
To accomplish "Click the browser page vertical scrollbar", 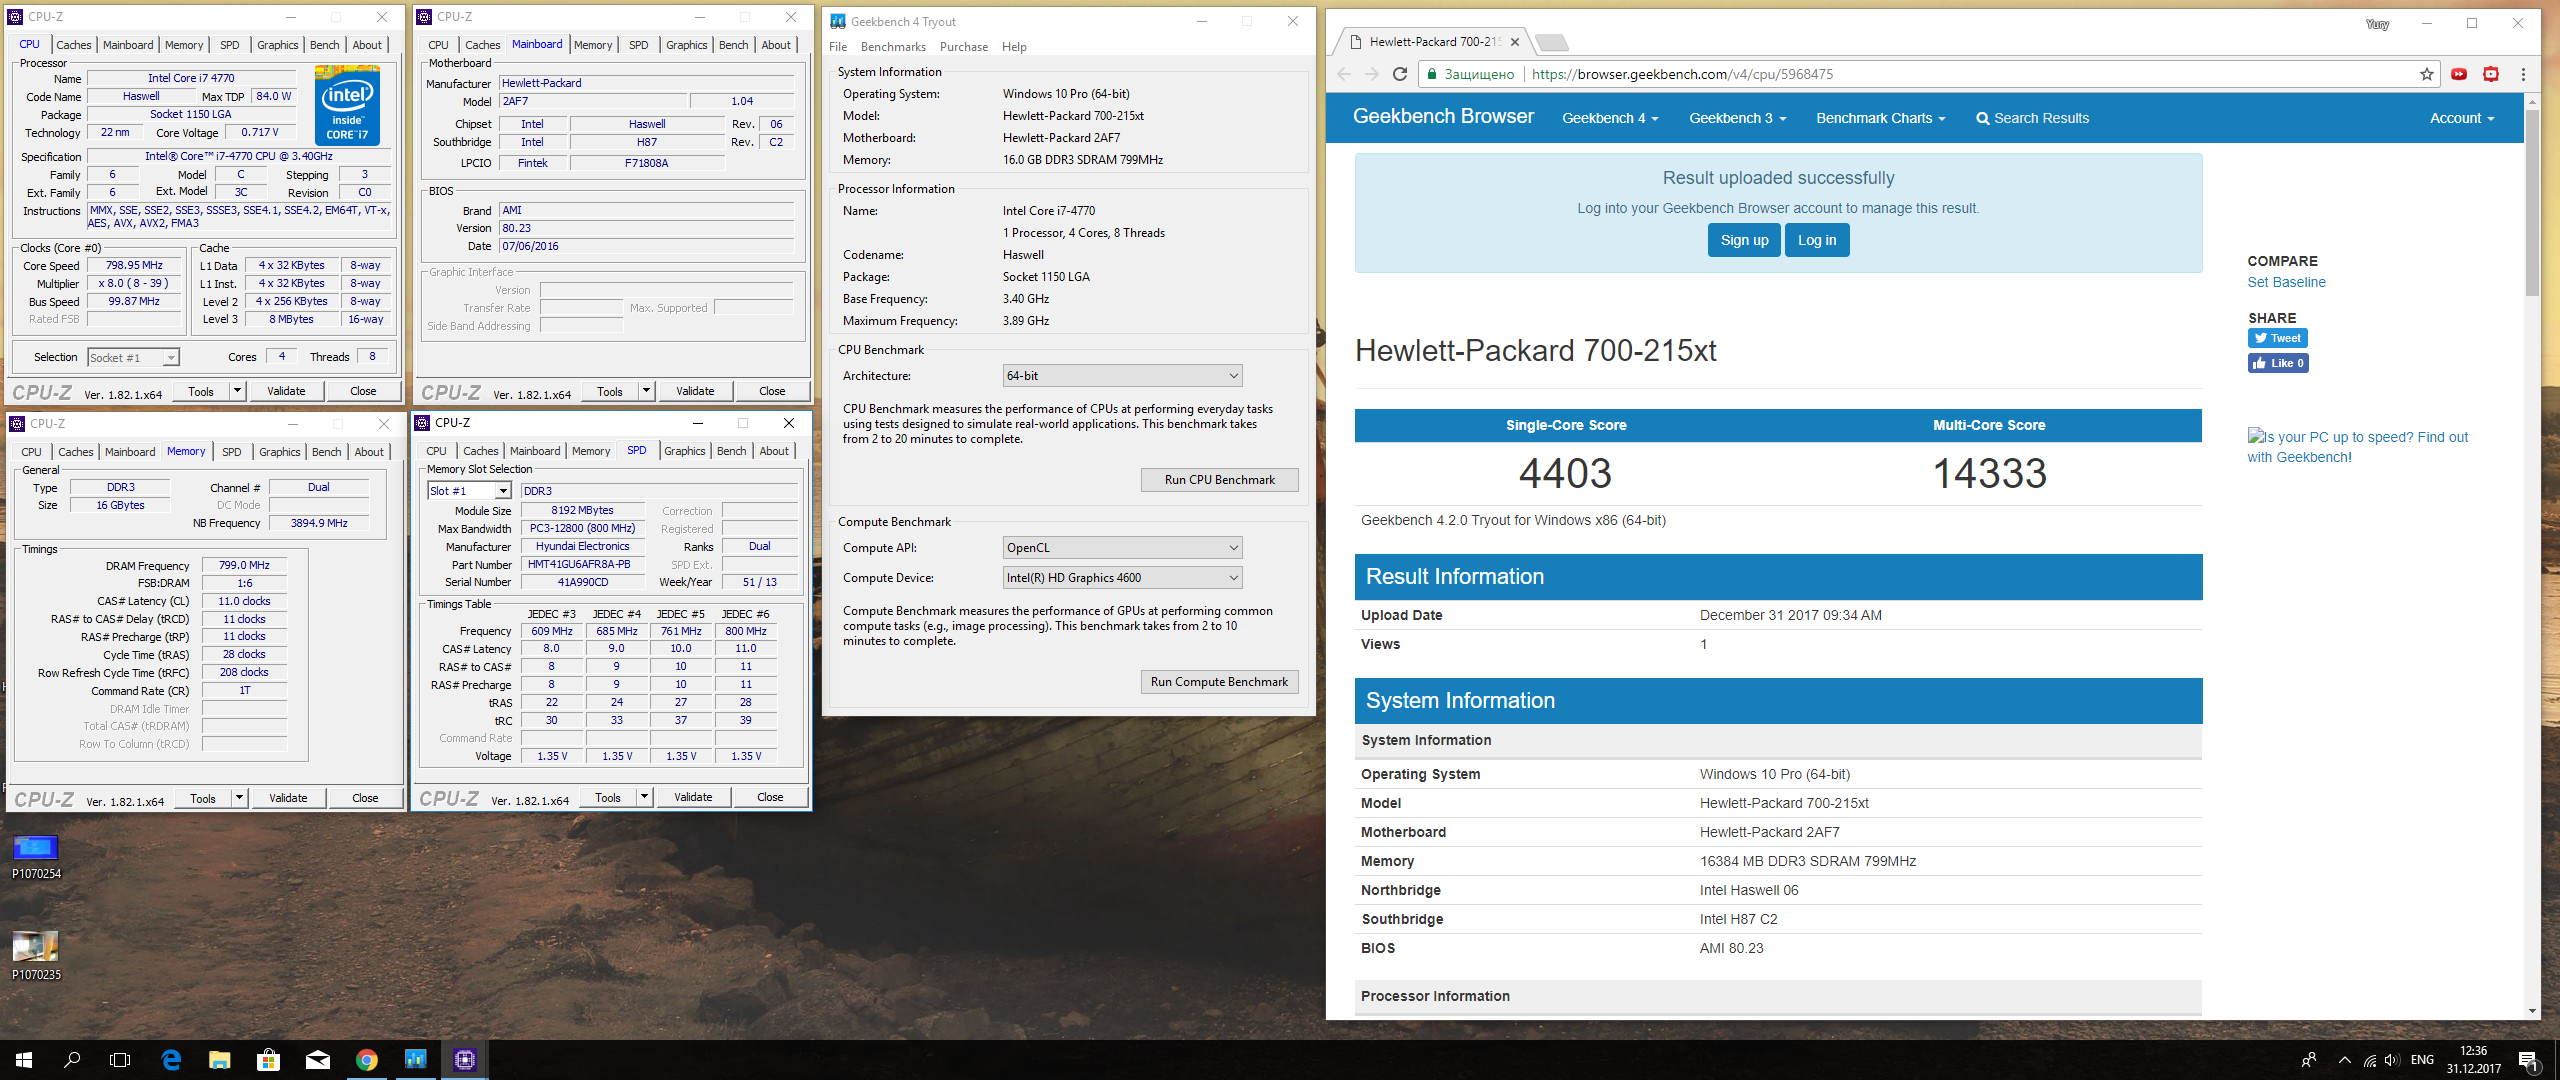I will [x=2532, y=204].
